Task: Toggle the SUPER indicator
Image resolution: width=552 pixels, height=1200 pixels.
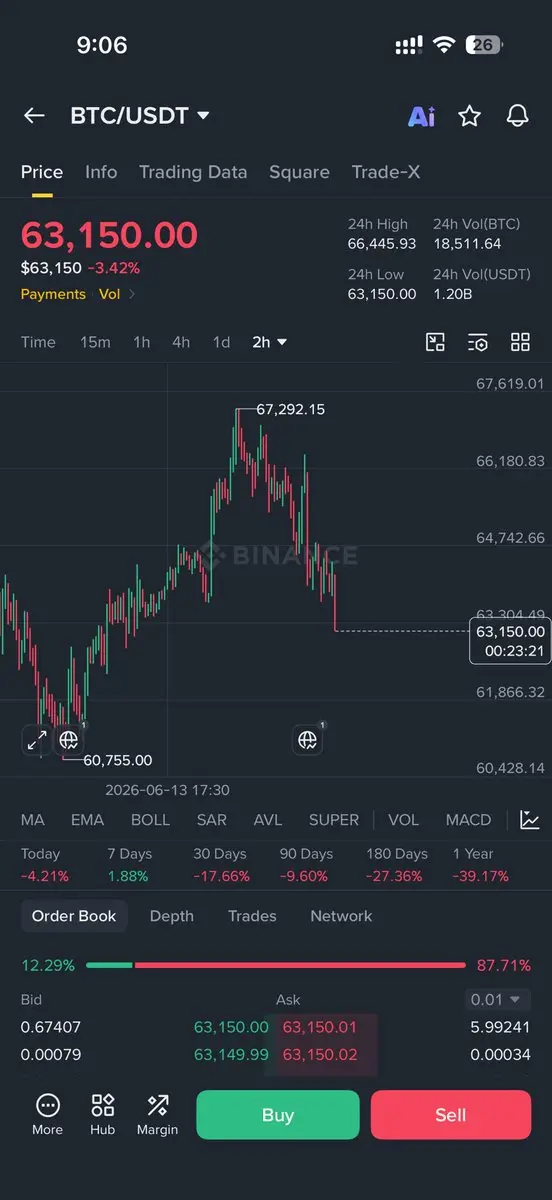Action: pos(334,820)
